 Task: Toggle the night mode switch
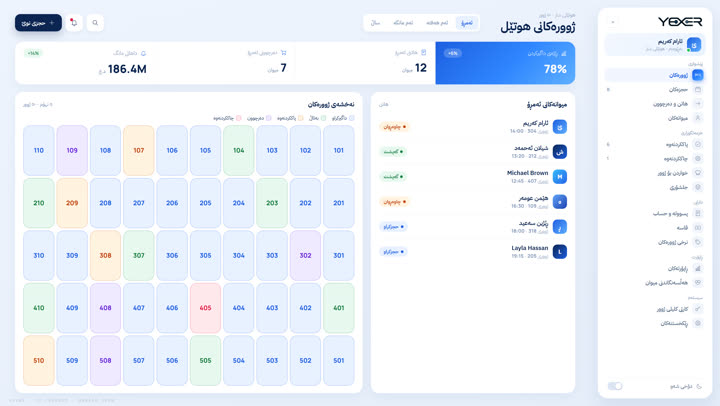(x=614, y=386)
